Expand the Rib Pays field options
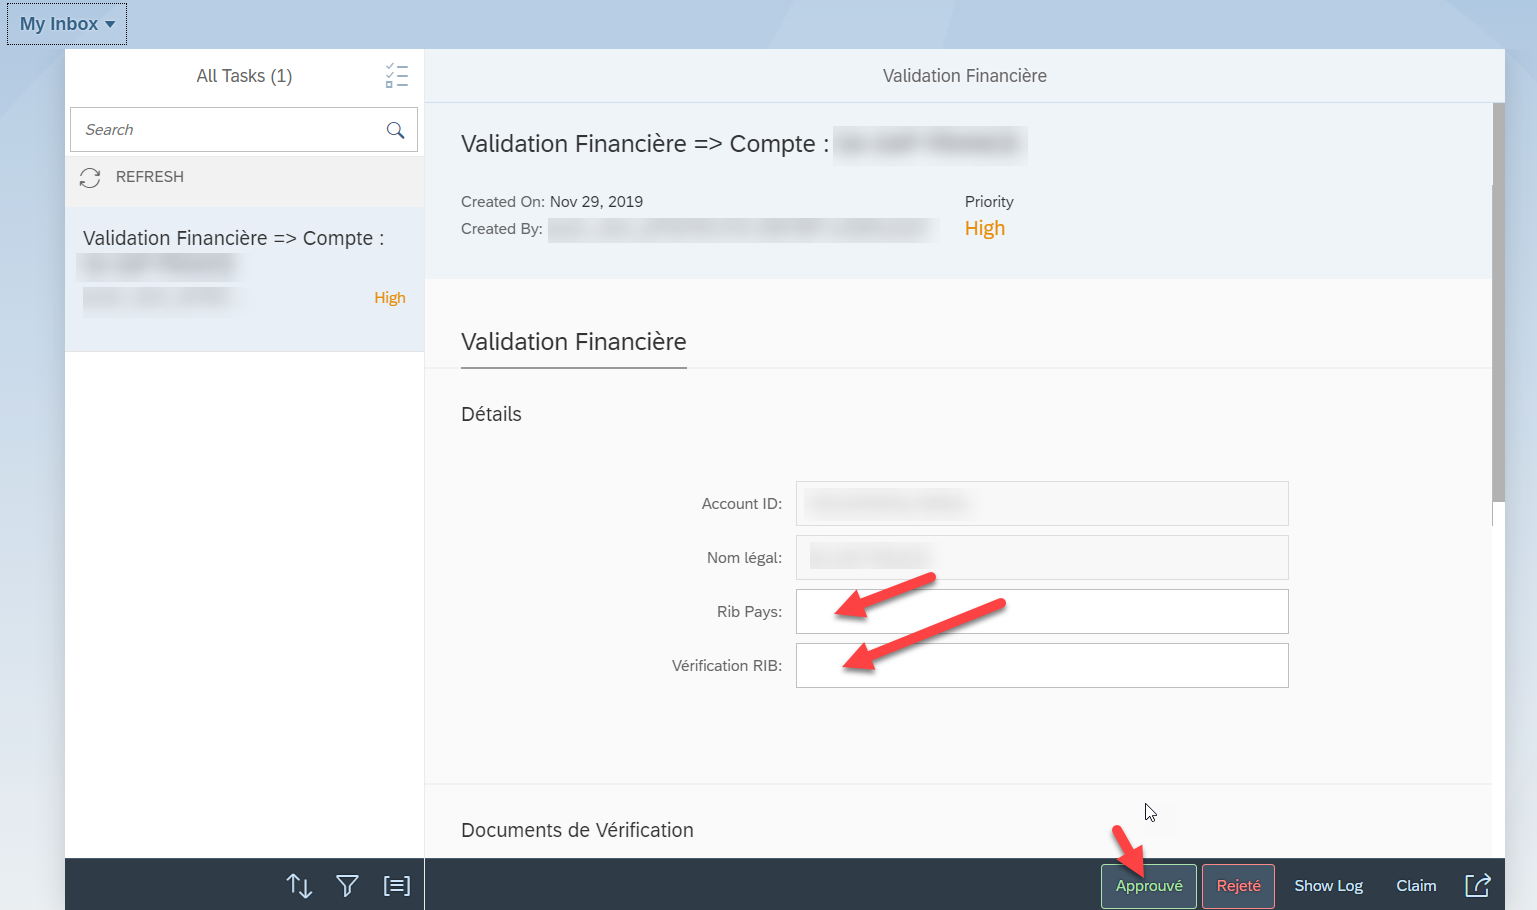 [x=1041, y=611]
